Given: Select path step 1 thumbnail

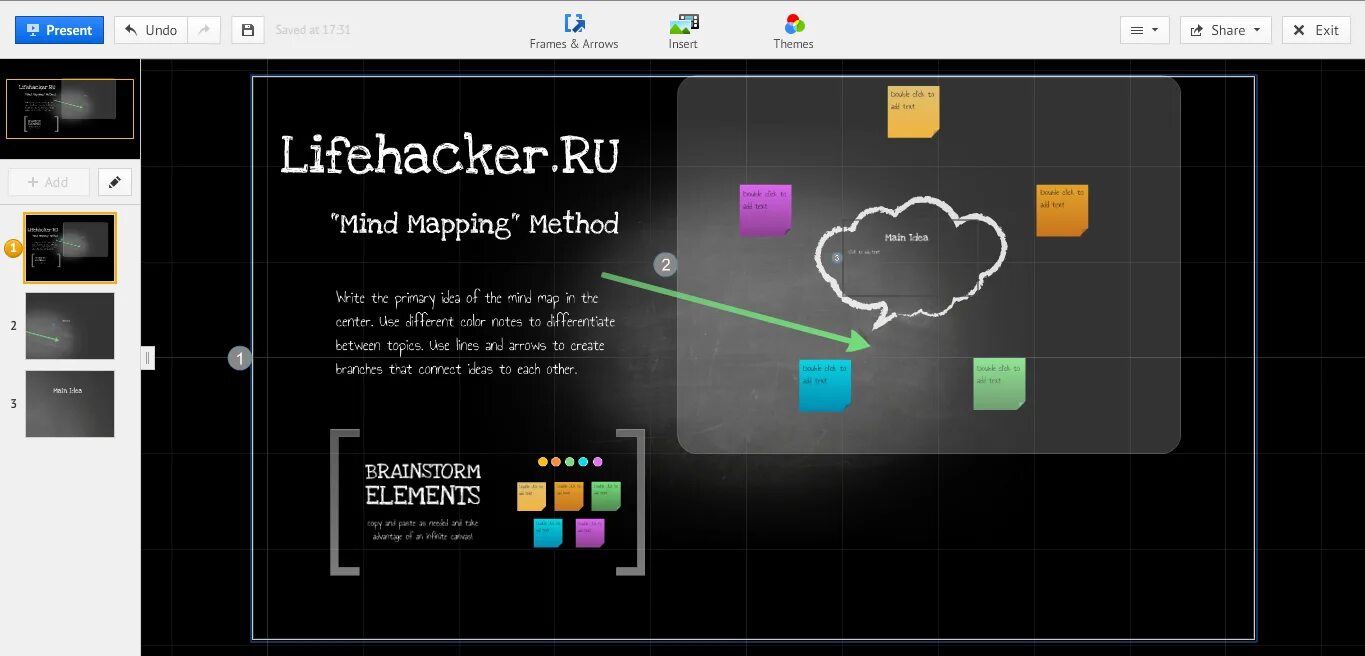Looking at the screenshot, I should pyautogui.click(x=70, y=248).
